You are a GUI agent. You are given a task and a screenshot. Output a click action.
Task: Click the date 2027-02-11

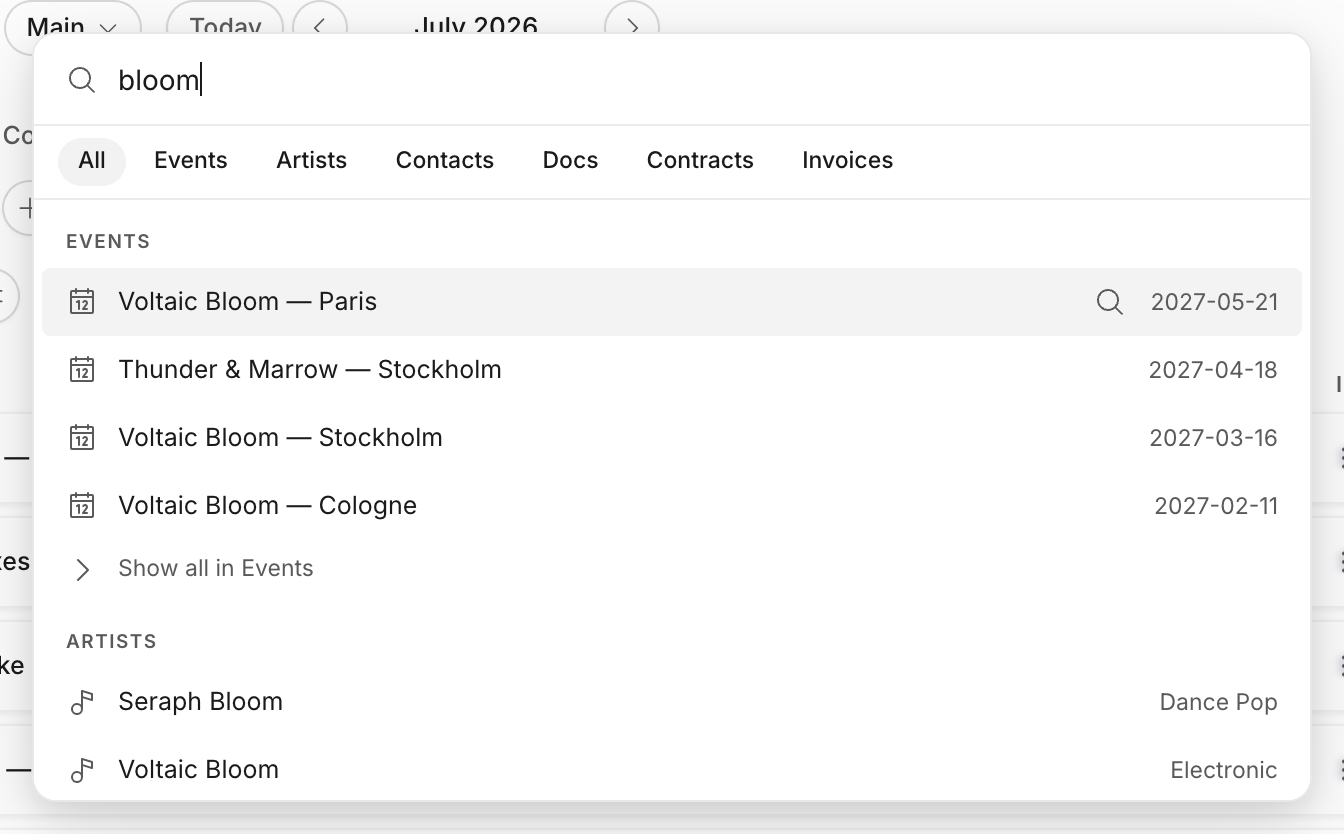pos(1216,506)
